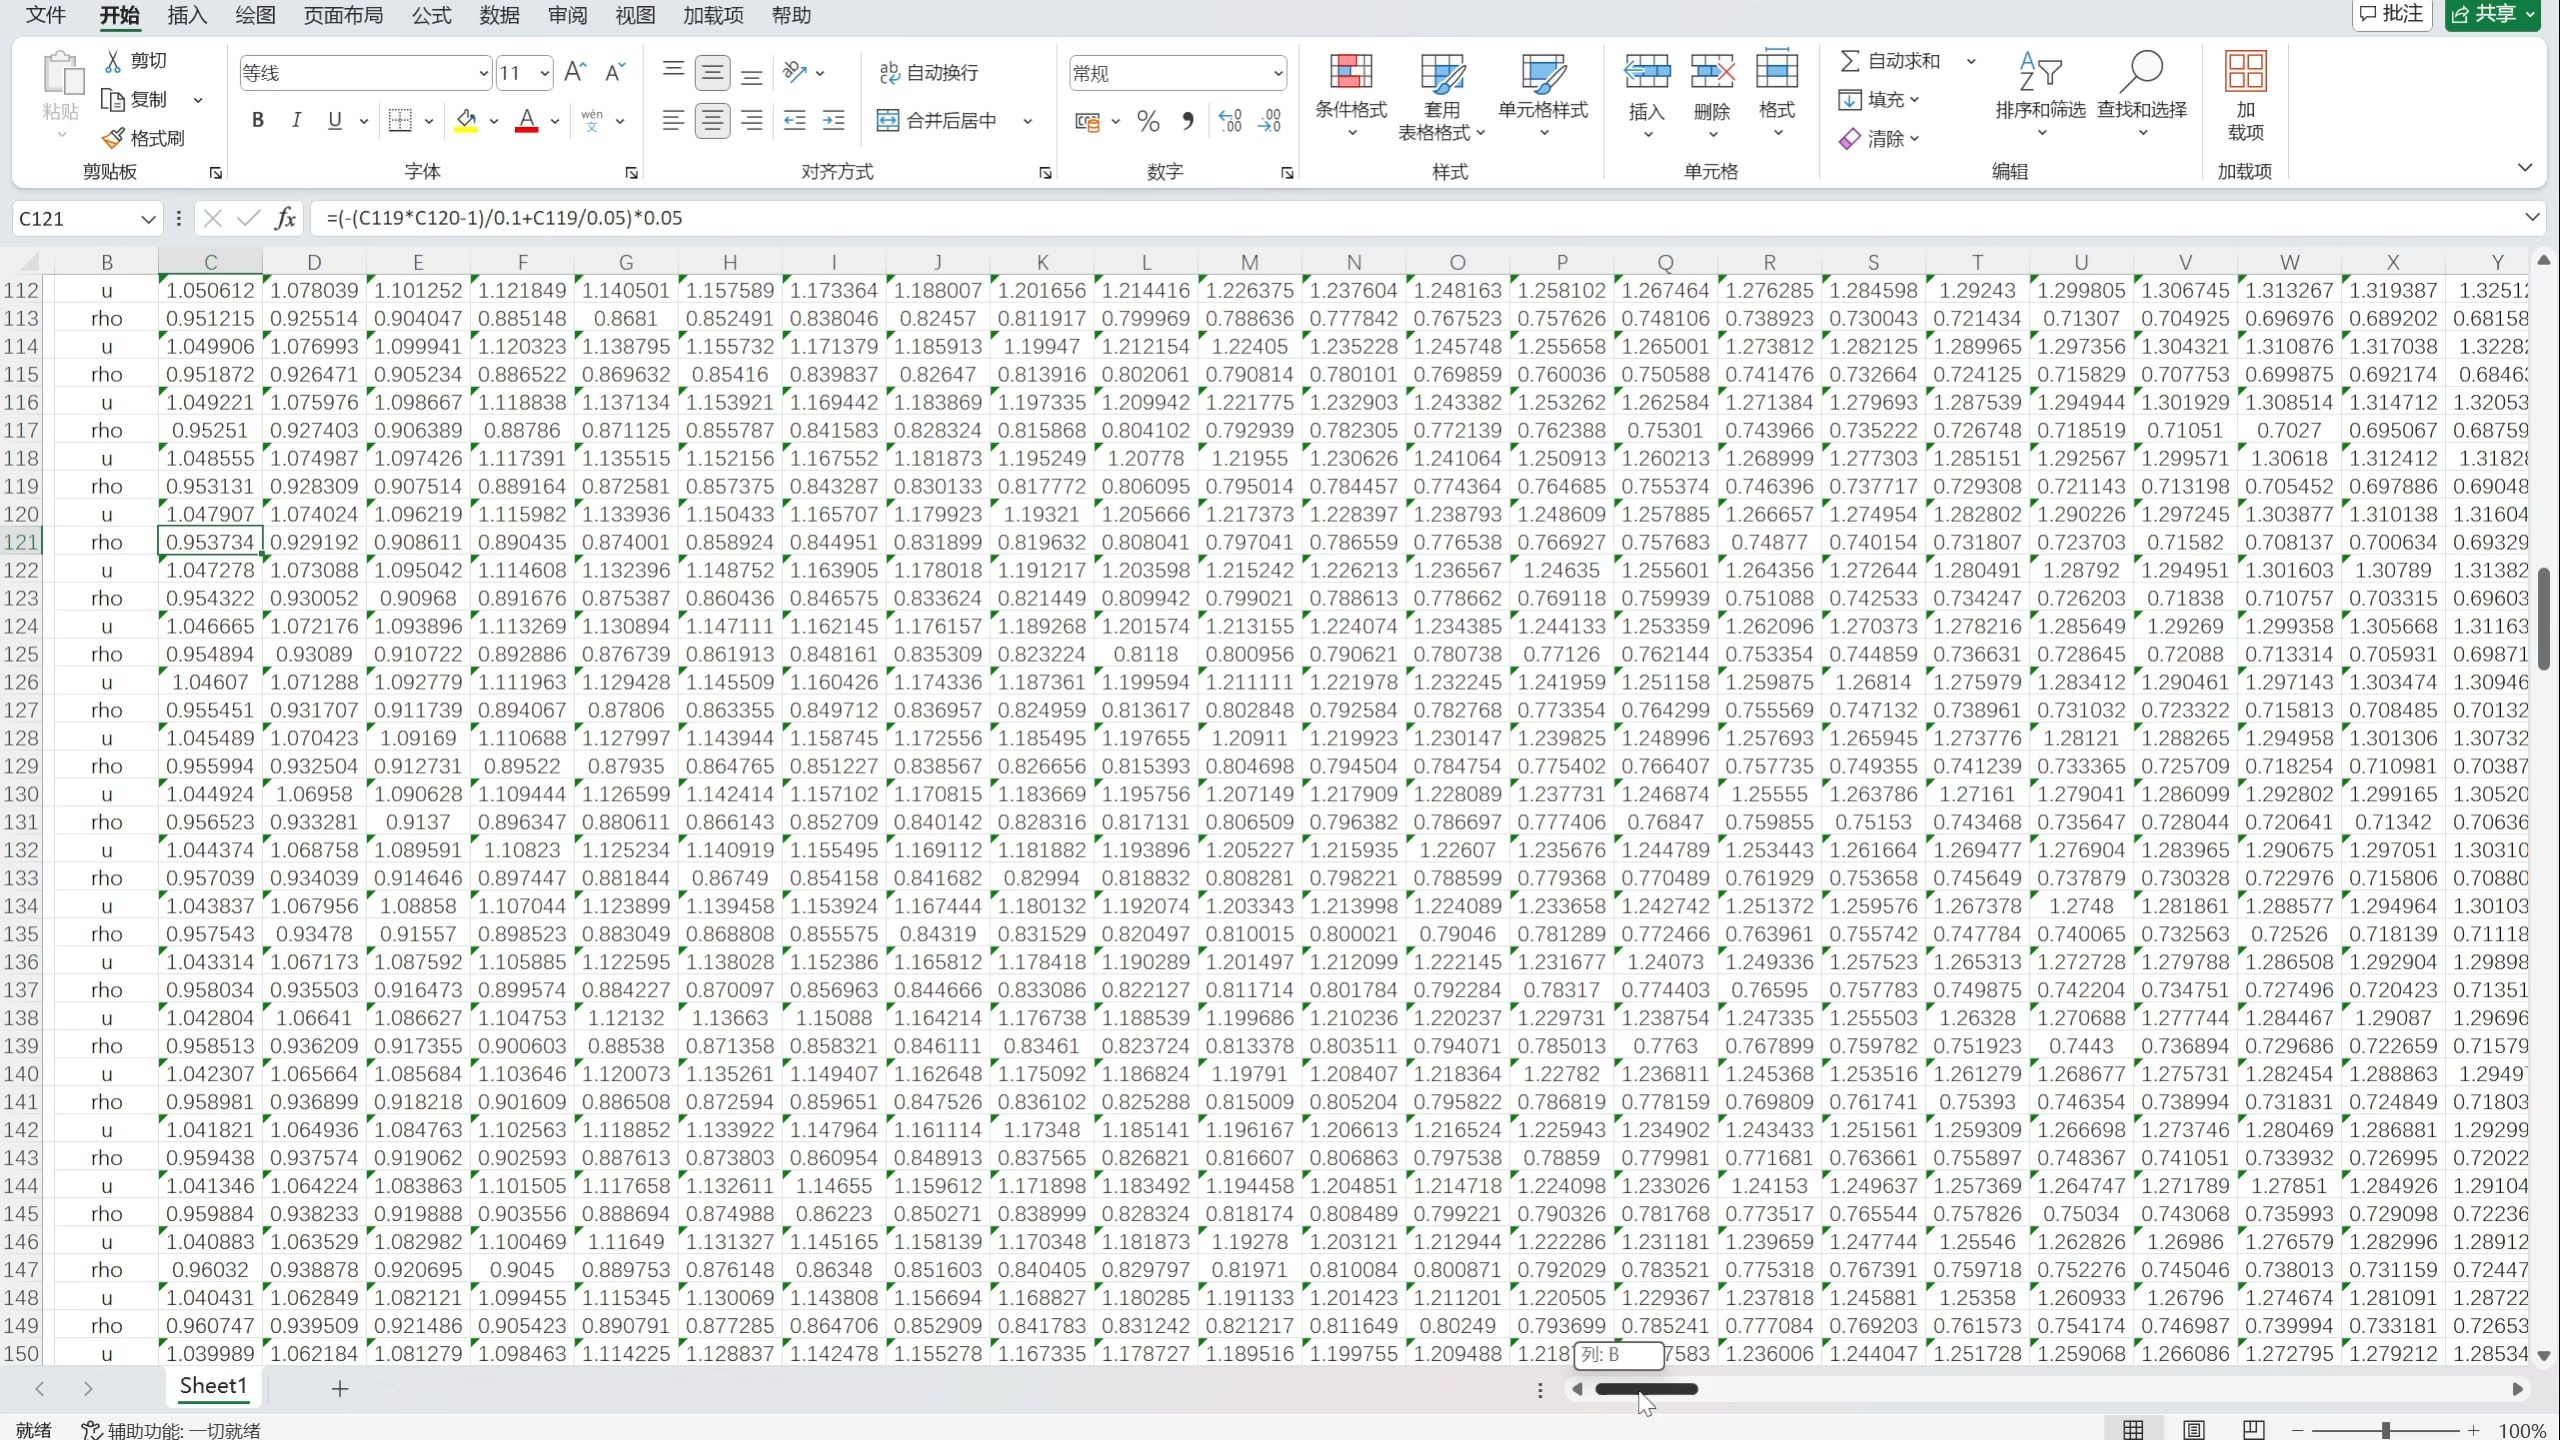
Task: Open the Conditional Formatting (条件格式) icon
Action: pyautogui.click(x=1350, y=72)
